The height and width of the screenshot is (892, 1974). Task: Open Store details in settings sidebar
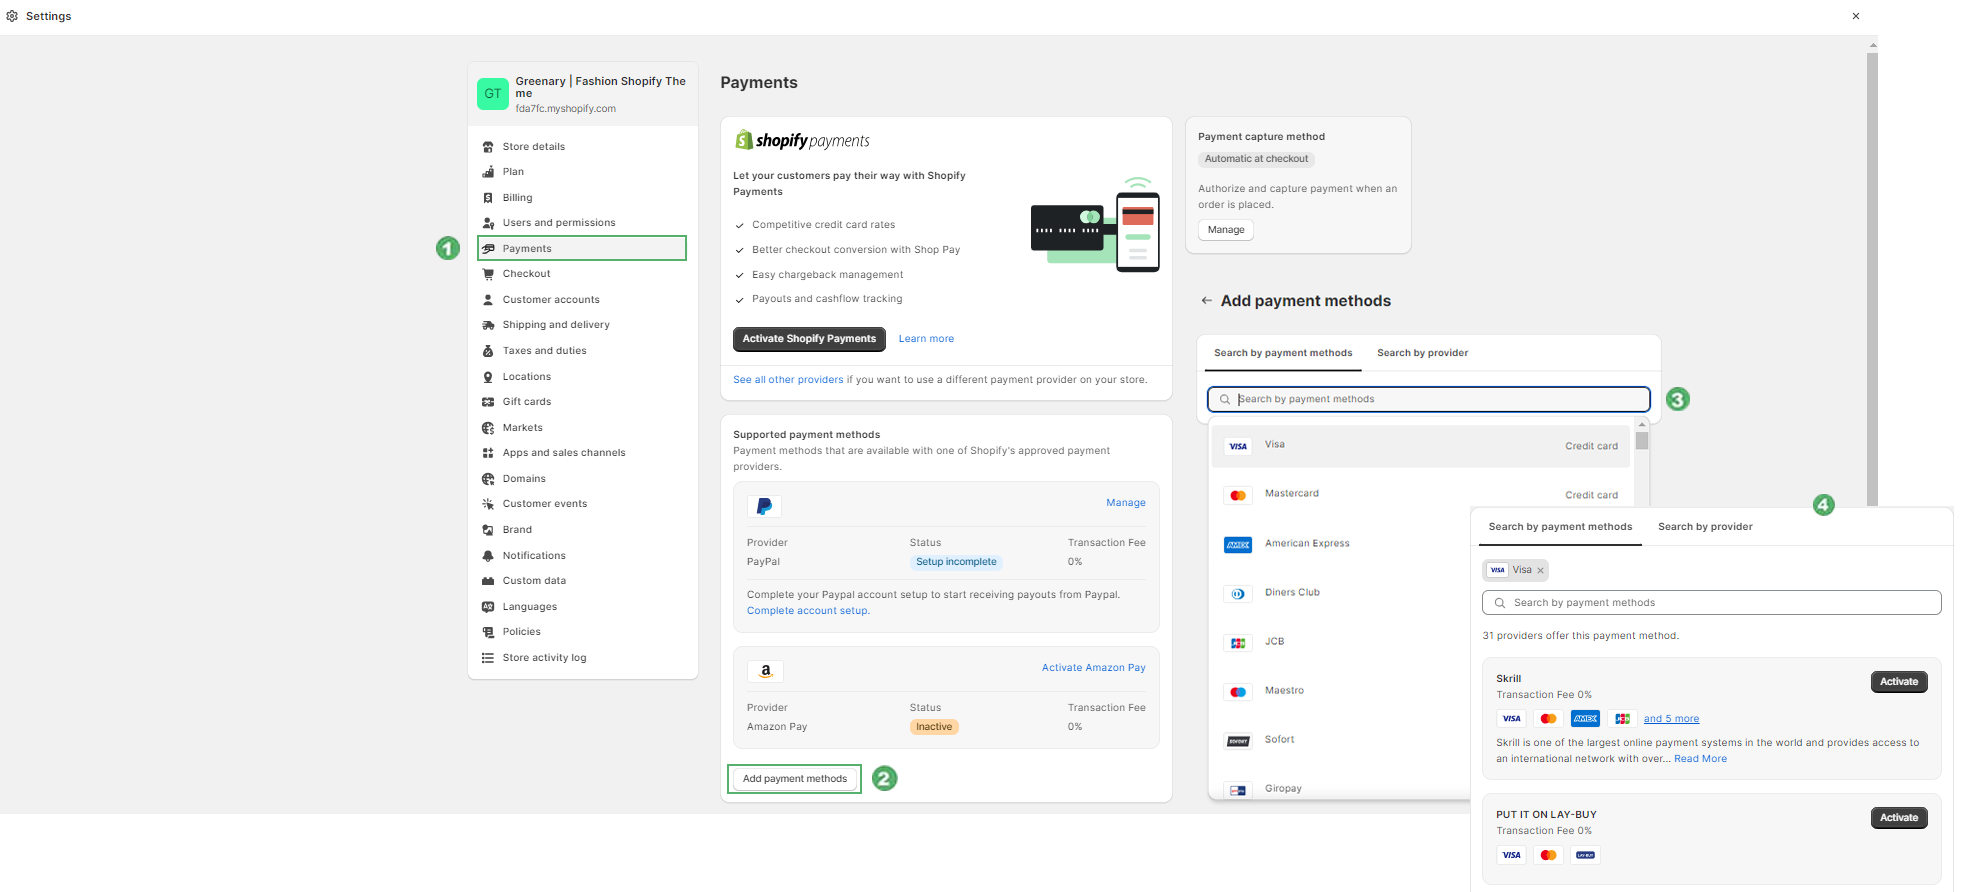(534, 147)
